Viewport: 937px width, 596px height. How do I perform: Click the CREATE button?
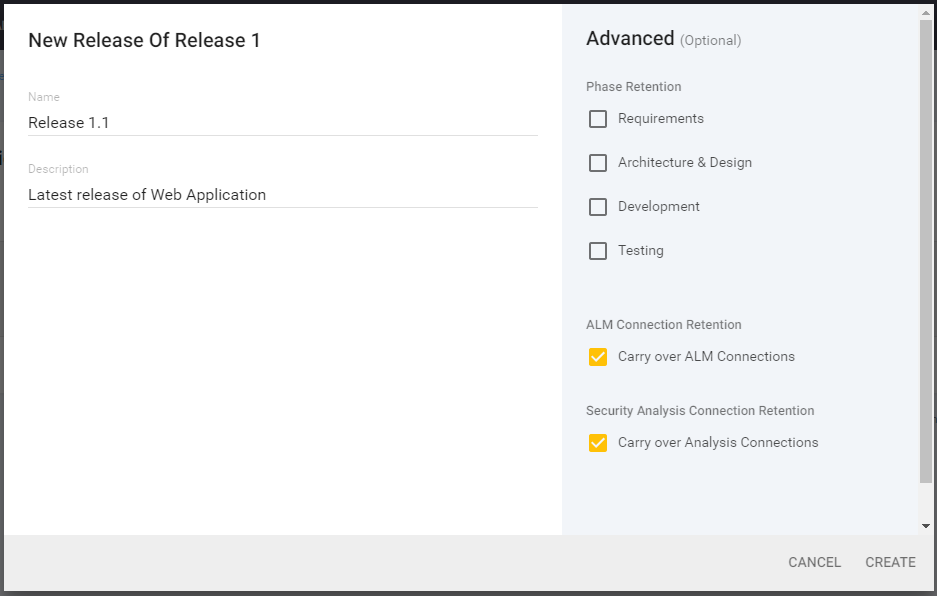click(x=889, y=562)
